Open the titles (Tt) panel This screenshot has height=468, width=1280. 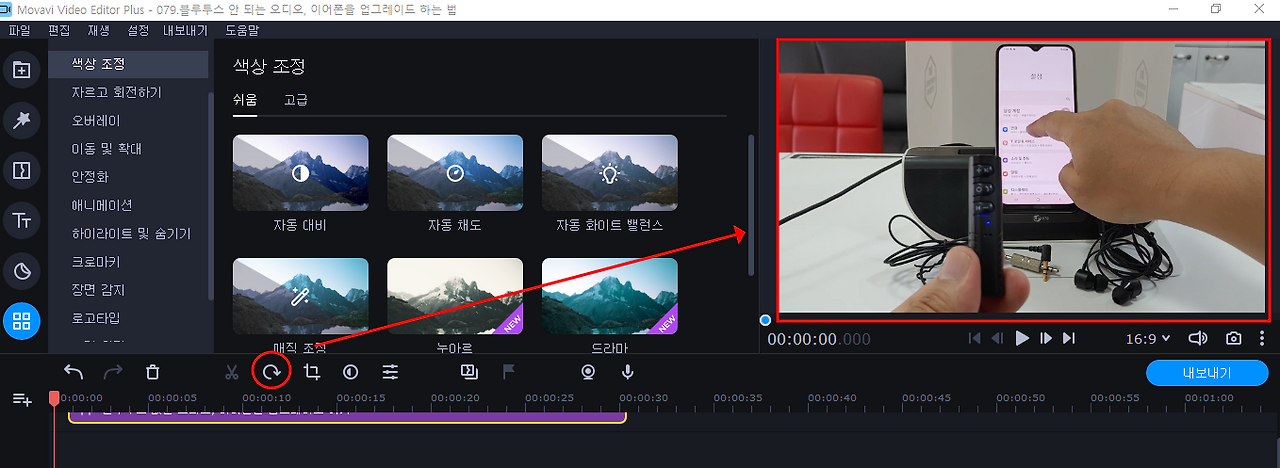pyautogui.click(x=20, y=220)
